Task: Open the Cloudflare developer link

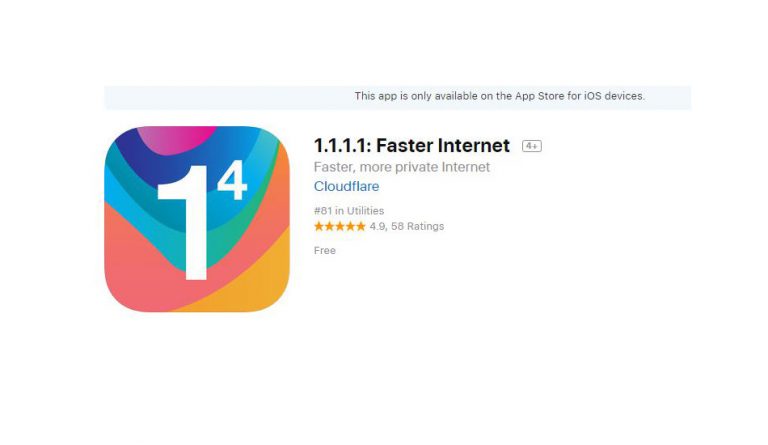Action: [346, 187]
